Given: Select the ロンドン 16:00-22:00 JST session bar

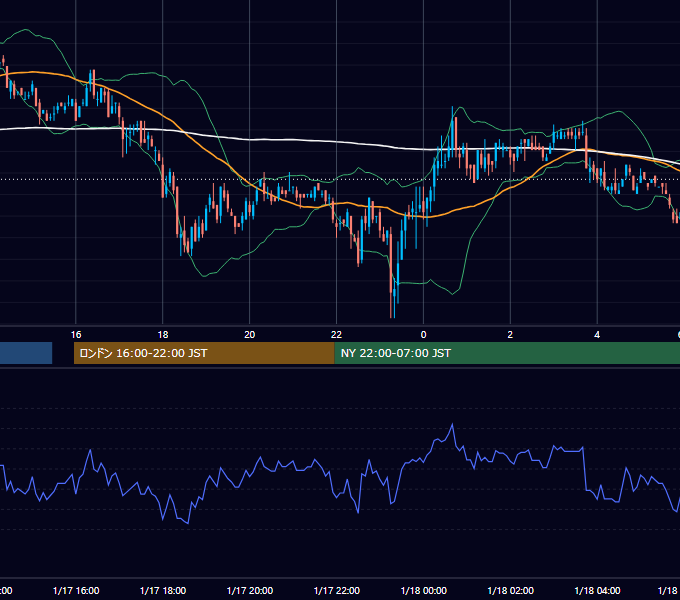Looking at the screenshot, I should point(204,353).
